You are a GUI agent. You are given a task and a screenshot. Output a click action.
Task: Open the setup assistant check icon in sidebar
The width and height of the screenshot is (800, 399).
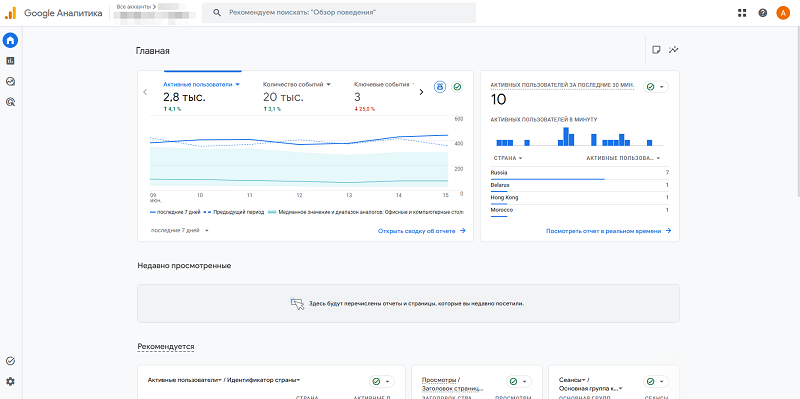[10, 361]
